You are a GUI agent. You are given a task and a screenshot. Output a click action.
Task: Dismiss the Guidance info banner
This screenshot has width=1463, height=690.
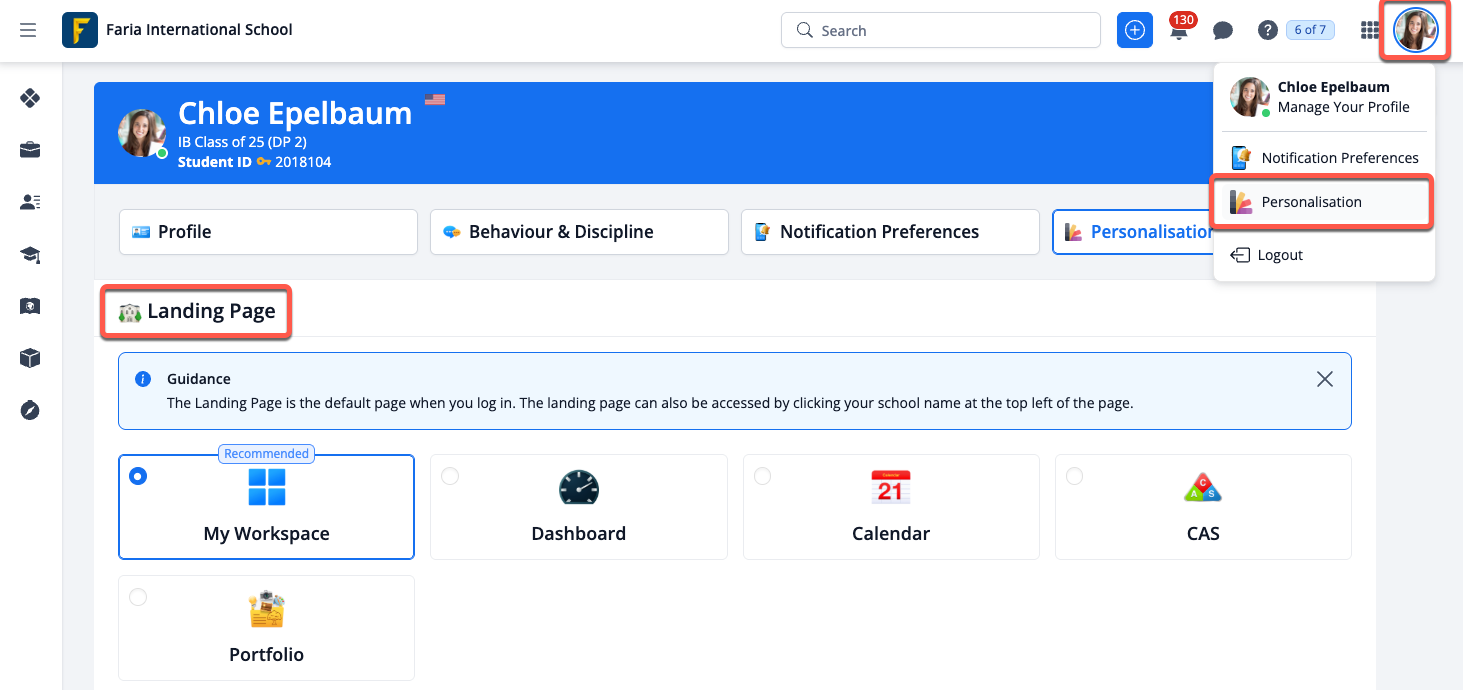[x=1324, y=379]
